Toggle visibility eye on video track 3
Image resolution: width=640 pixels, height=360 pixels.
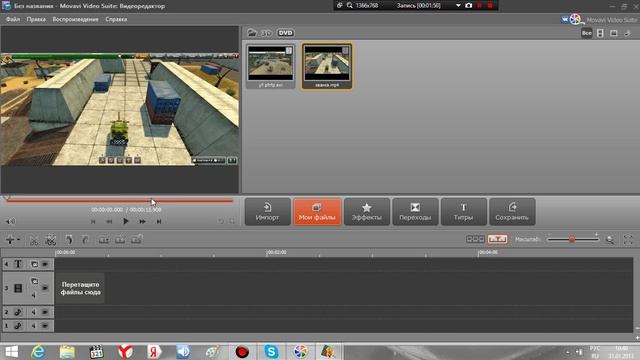click(45, 288)
